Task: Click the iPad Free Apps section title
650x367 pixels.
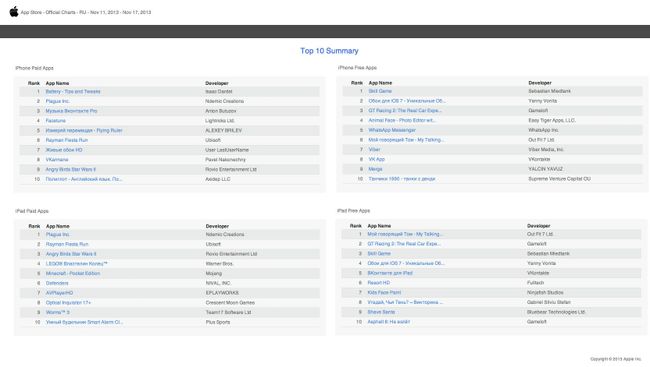Action: coord(354,211)
